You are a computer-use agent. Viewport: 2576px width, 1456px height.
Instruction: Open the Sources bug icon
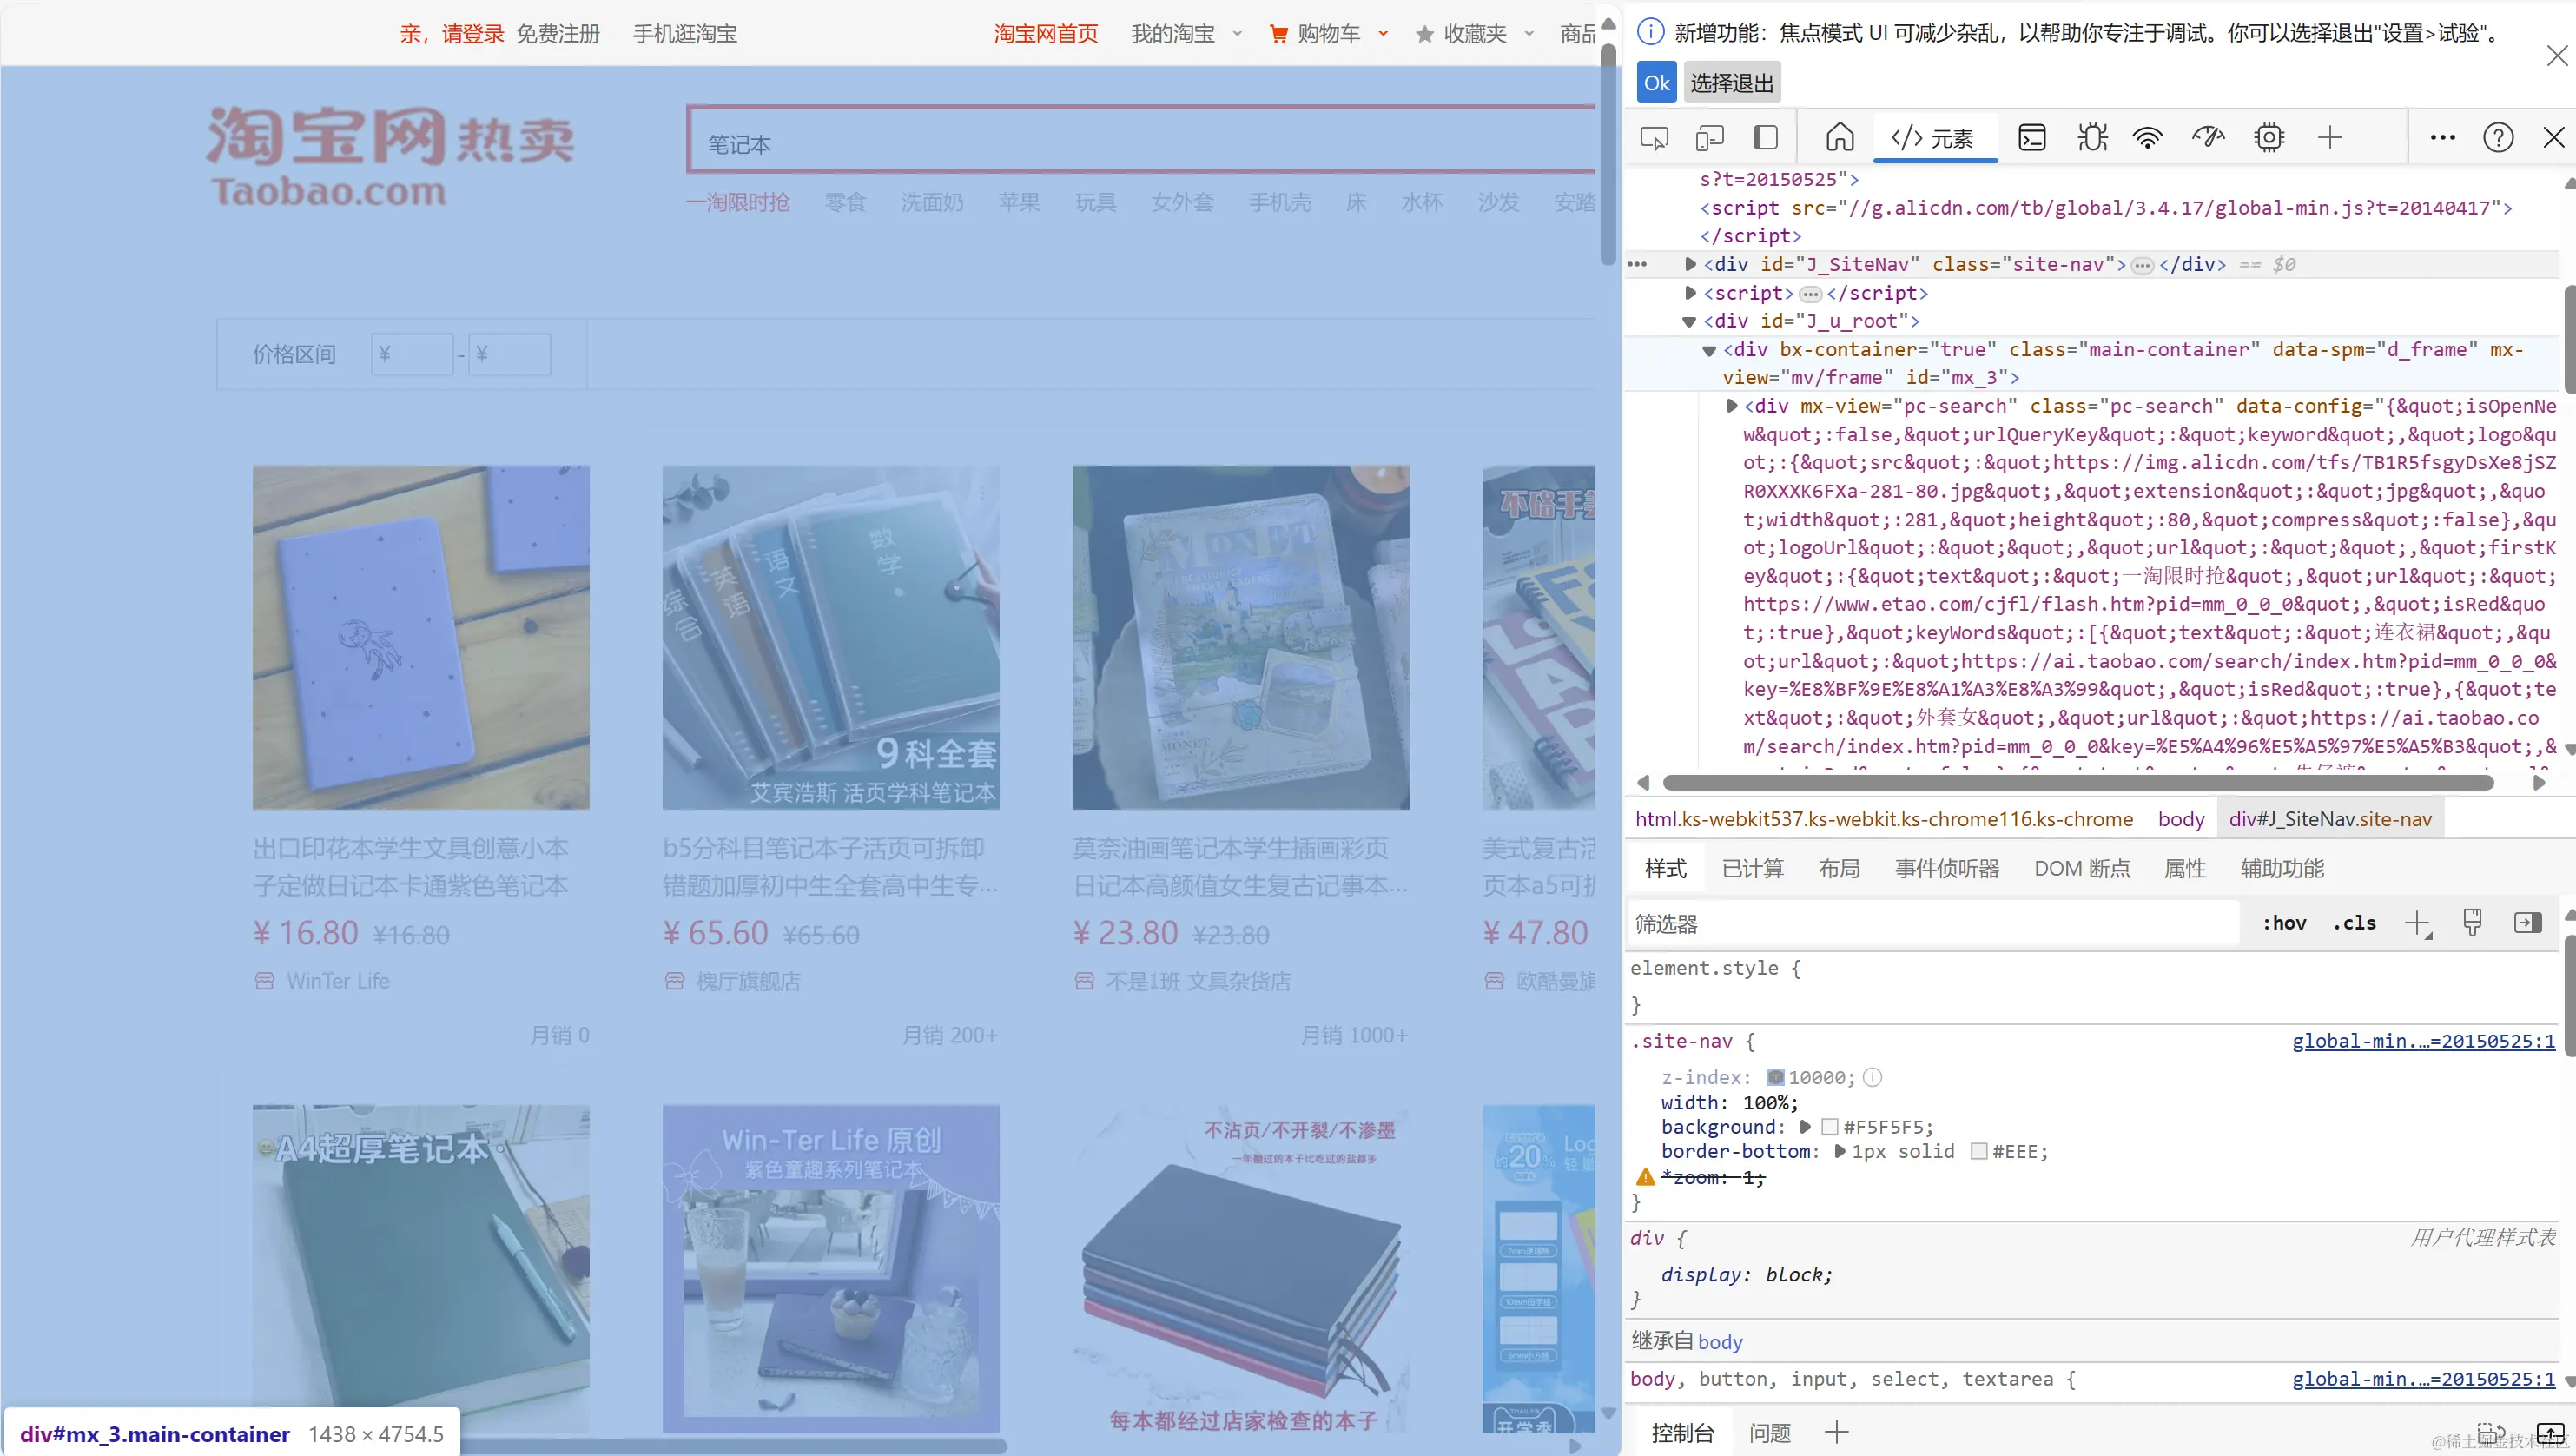click(x=2092, y=138)
